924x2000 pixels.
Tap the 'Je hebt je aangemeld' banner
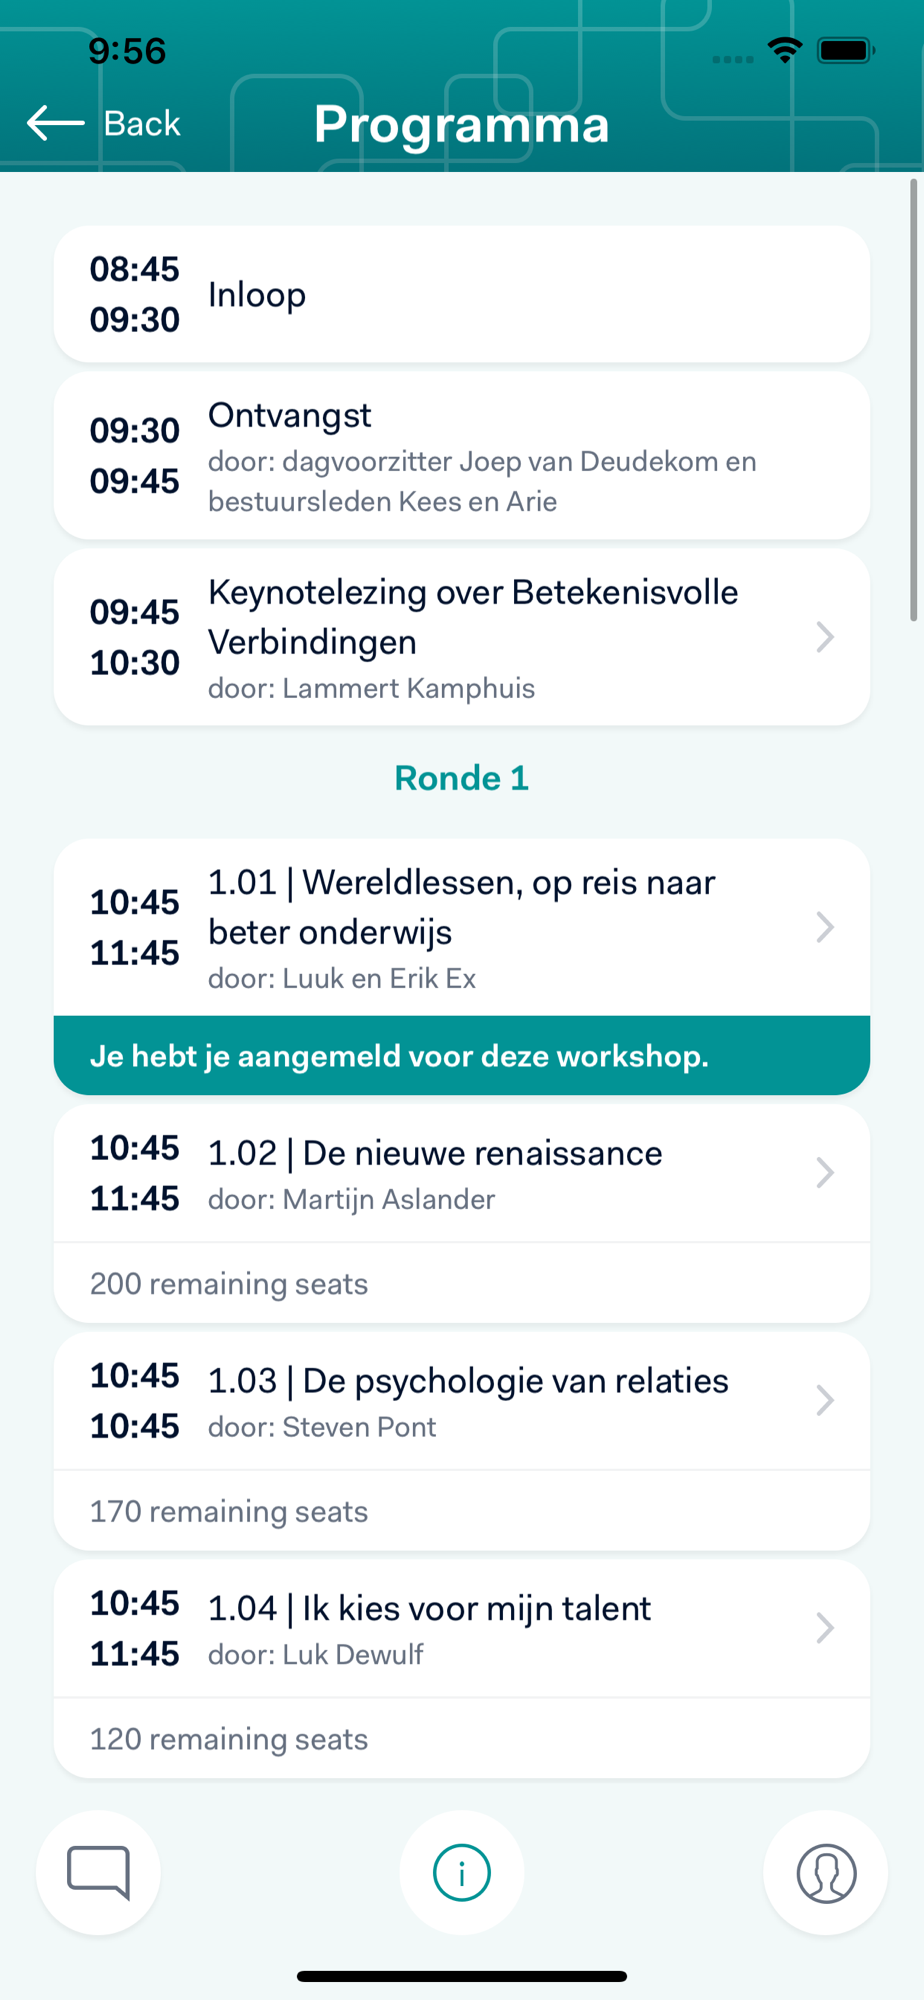click(462, 1055)
